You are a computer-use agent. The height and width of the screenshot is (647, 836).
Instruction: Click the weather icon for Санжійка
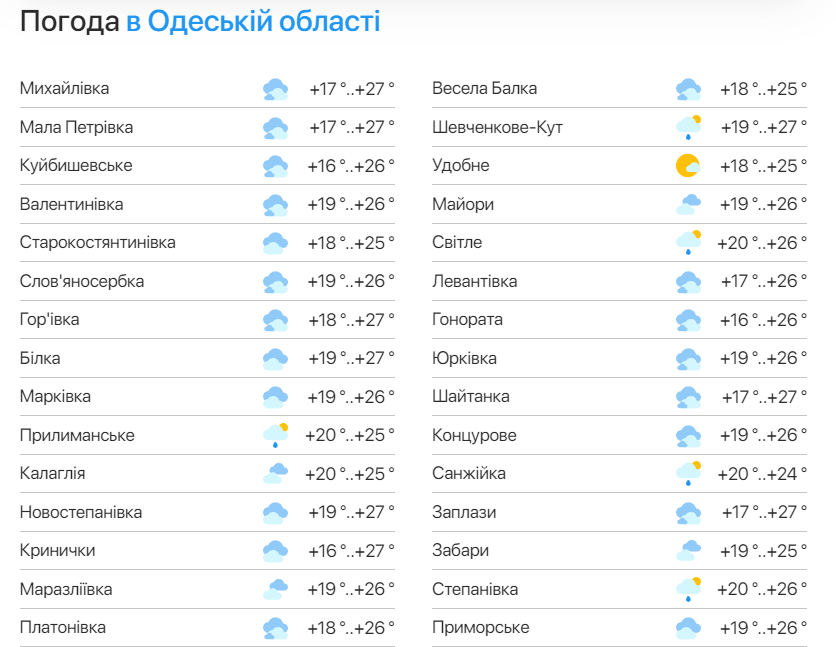[688, 474]
